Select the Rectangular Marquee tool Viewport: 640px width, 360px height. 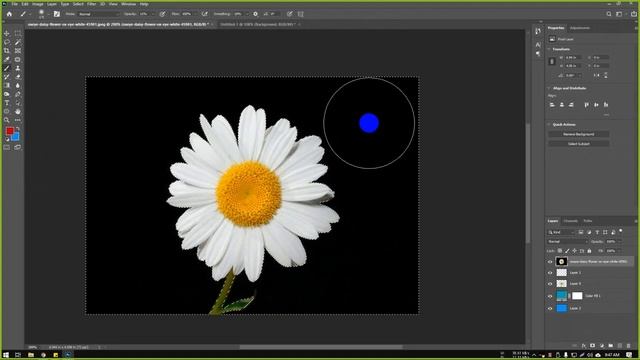click(18, 33)
